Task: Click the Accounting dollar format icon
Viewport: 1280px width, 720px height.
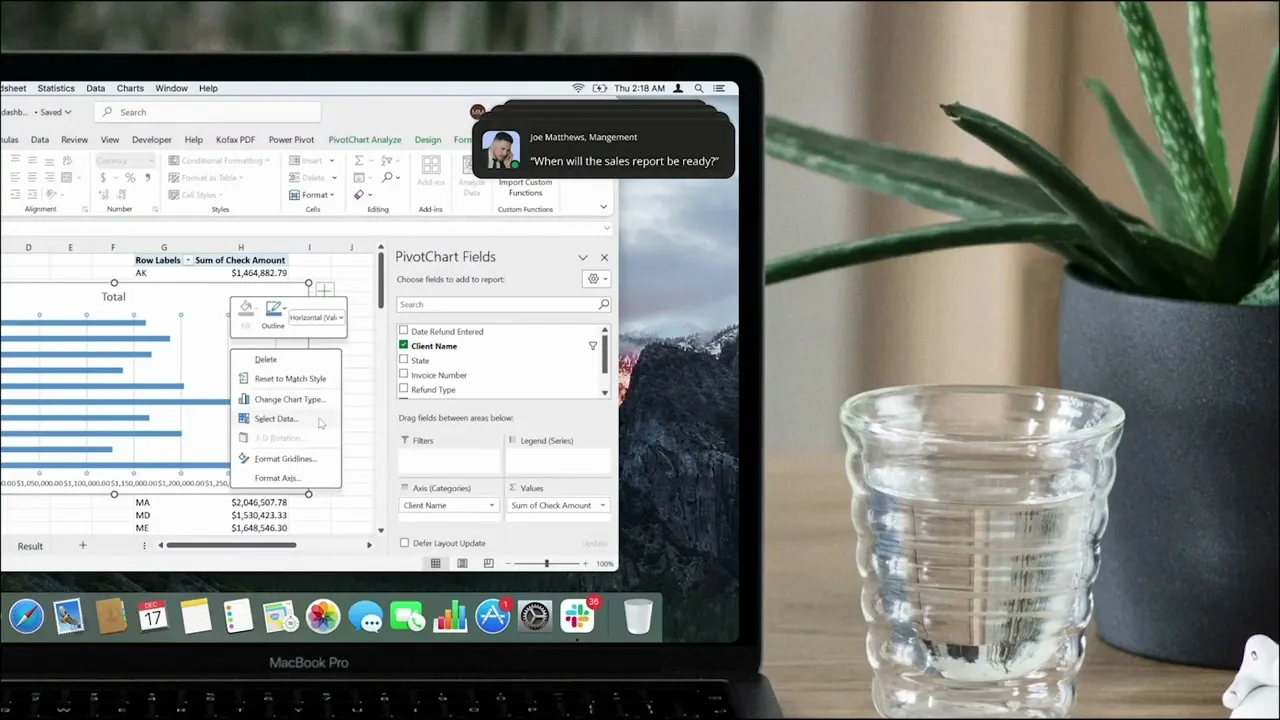Action: tap(103, 178)
